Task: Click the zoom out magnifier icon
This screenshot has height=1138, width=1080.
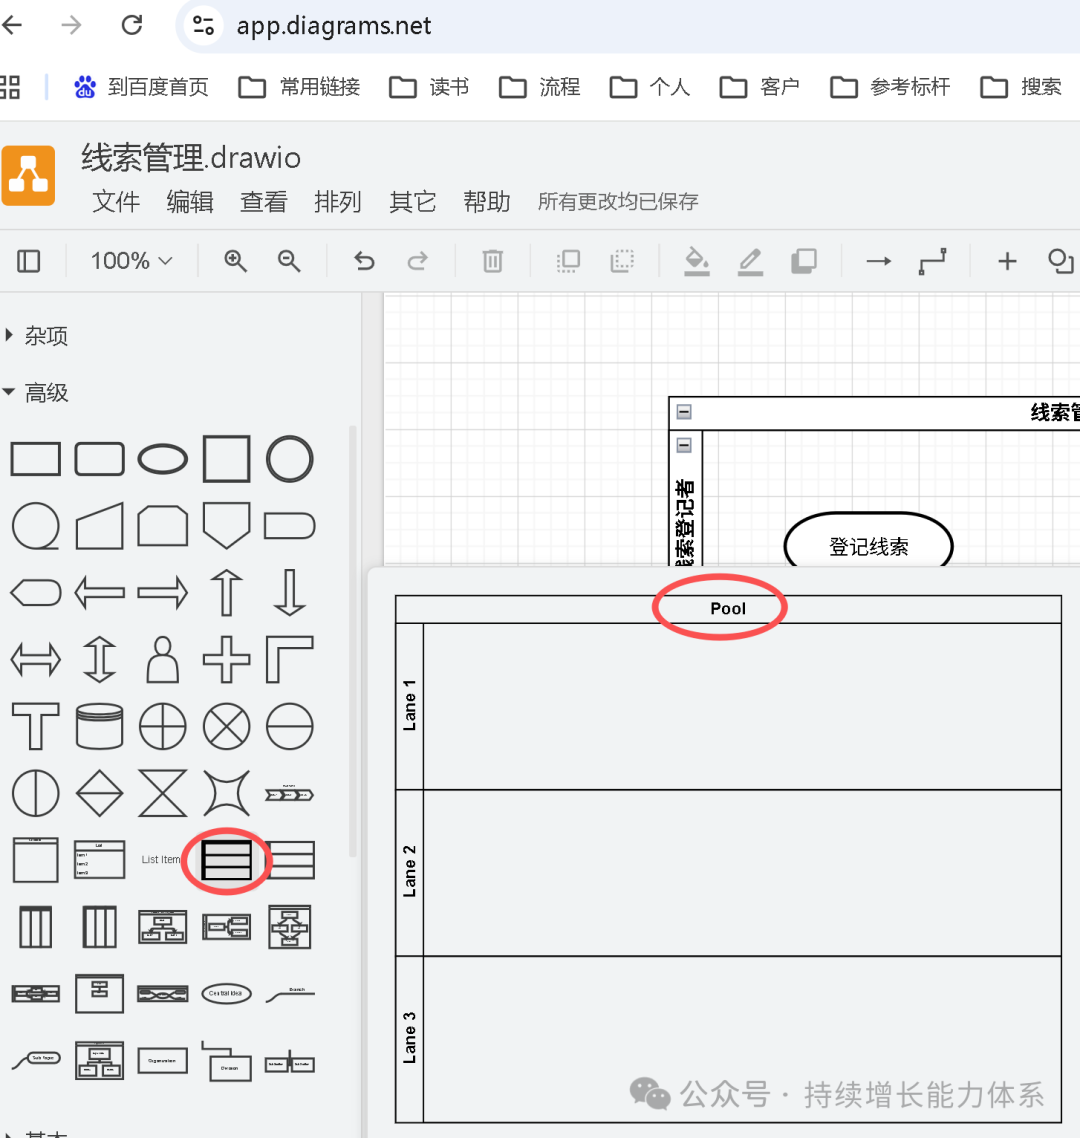Action: 289,261
